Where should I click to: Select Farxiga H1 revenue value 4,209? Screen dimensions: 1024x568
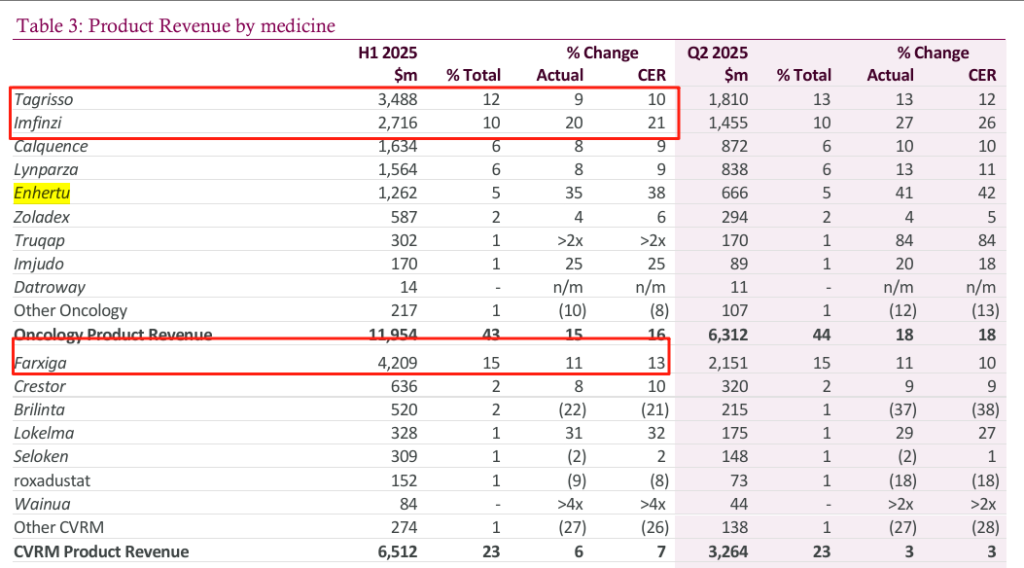click(397, 363)
